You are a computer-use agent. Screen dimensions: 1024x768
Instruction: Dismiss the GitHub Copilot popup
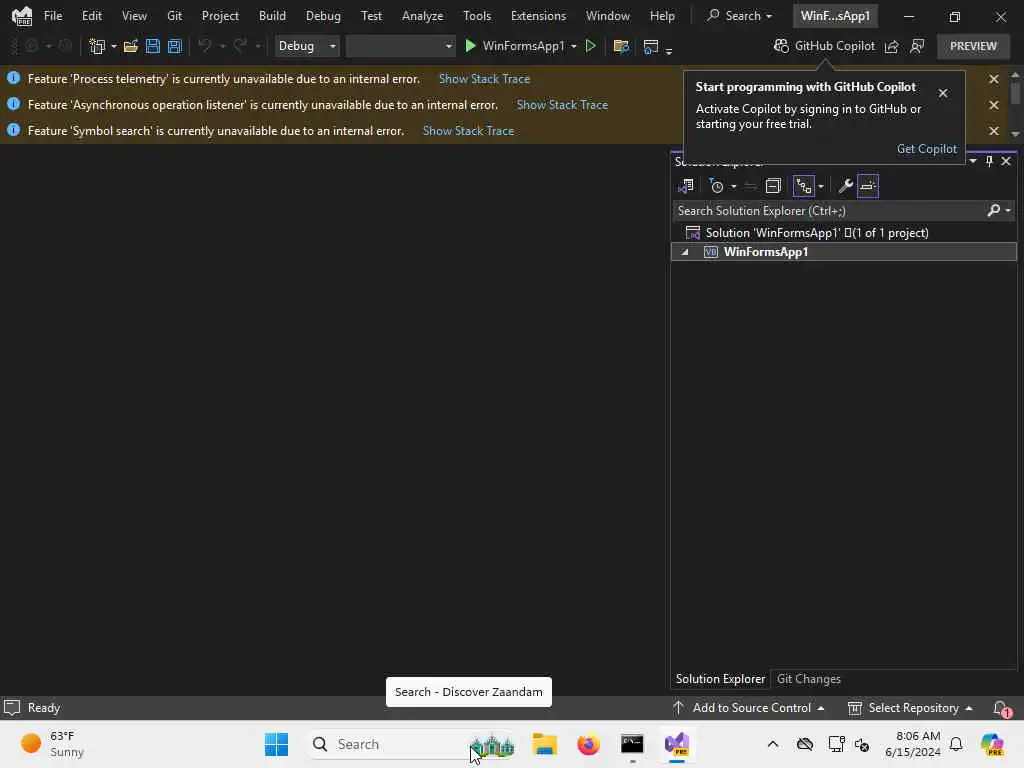click(943, 93)
